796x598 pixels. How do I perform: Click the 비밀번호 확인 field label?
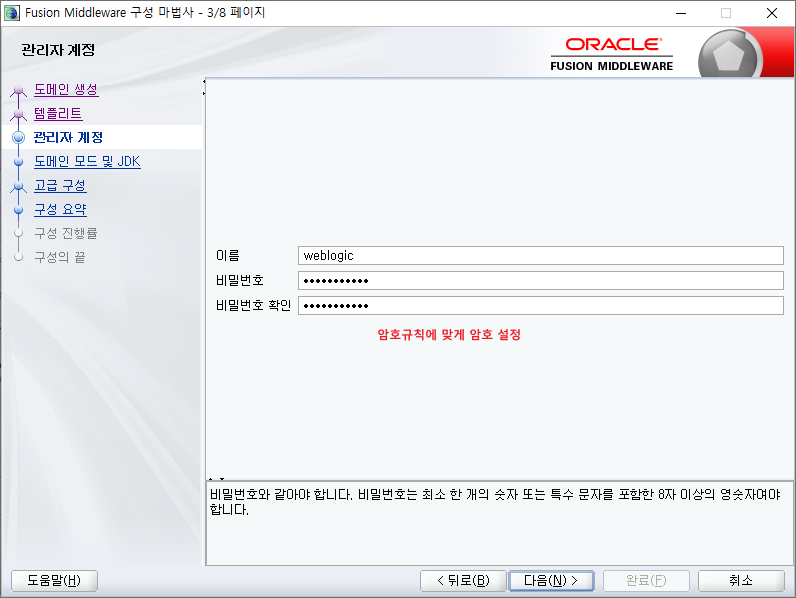(253, 305)
